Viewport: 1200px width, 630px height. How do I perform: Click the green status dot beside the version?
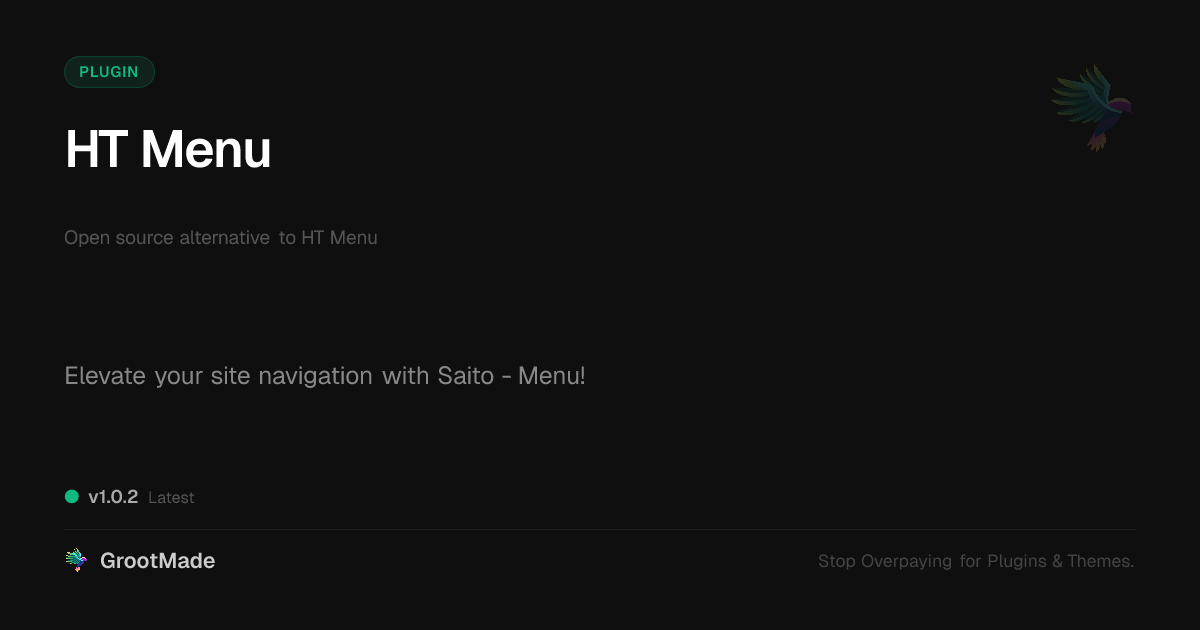click(x=72, y=497)
